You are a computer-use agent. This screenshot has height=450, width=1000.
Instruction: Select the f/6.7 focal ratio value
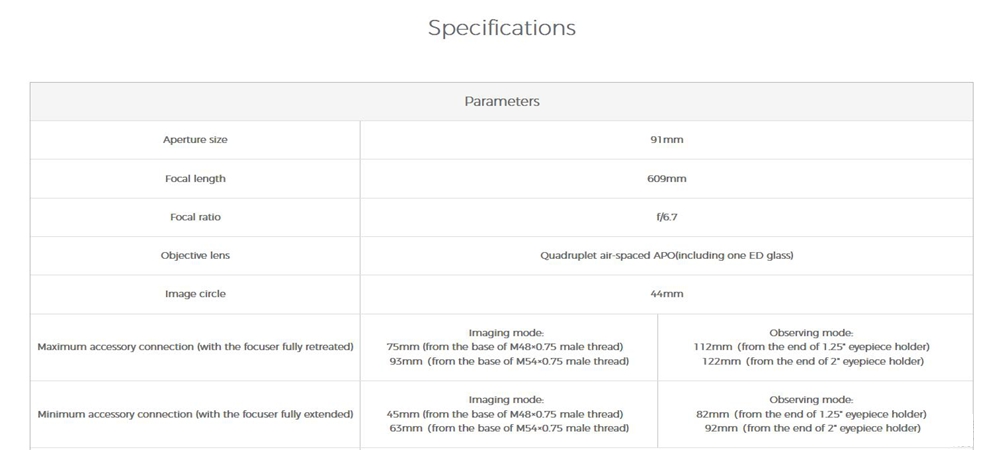point(666,217)
